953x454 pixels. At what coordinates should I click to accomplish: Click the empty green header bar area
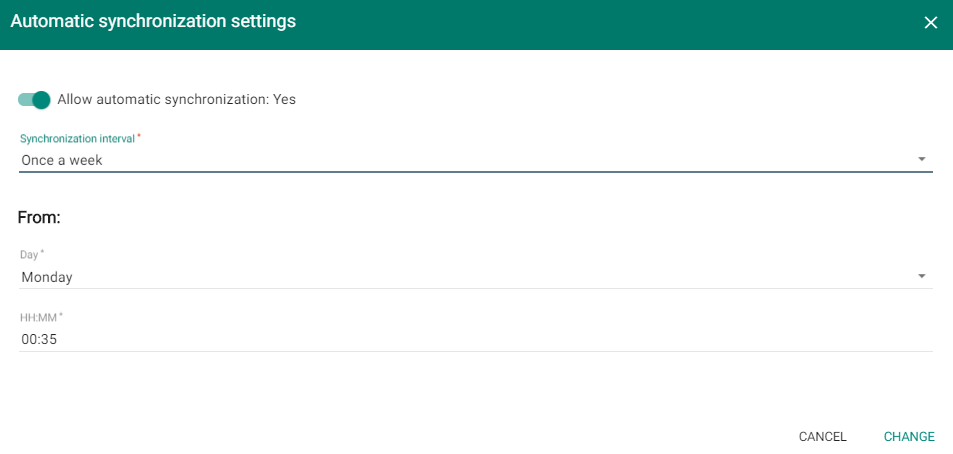pos(600,22)
